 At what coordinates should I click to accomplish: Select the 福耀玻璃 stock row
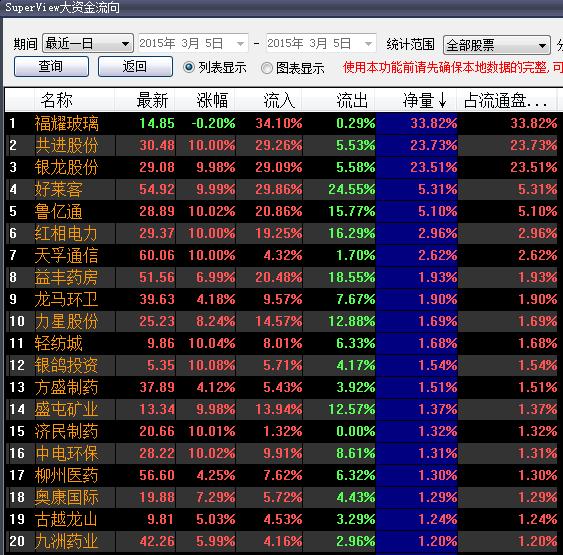[x=282, y=123]
